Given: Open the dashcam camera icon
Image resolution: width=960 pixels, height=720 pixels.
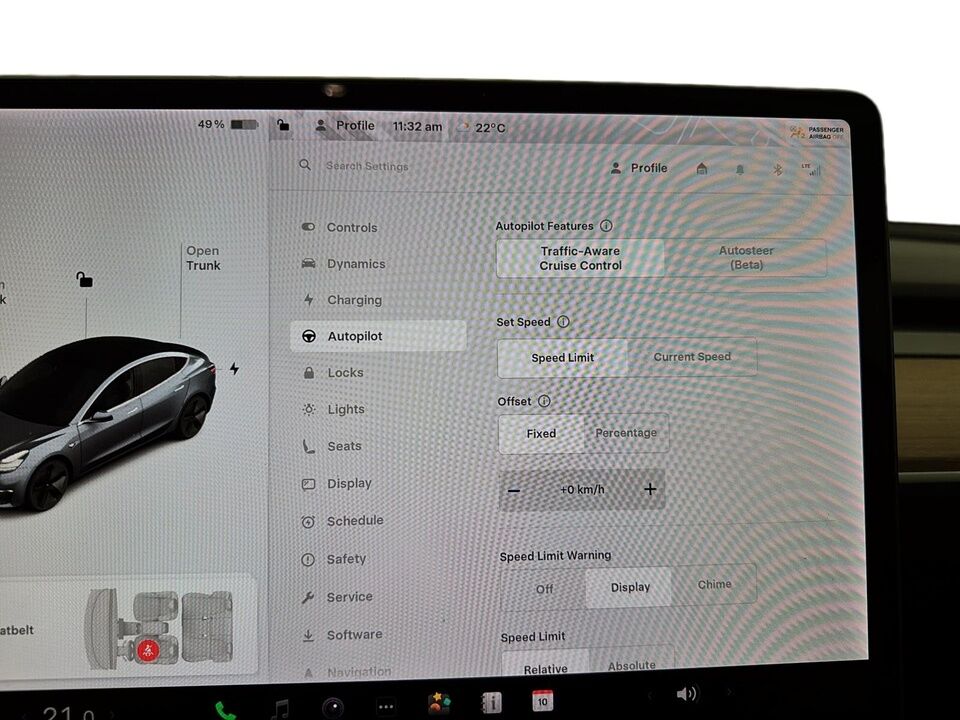Looking at the screenshot, I should (x=333, y=707).
